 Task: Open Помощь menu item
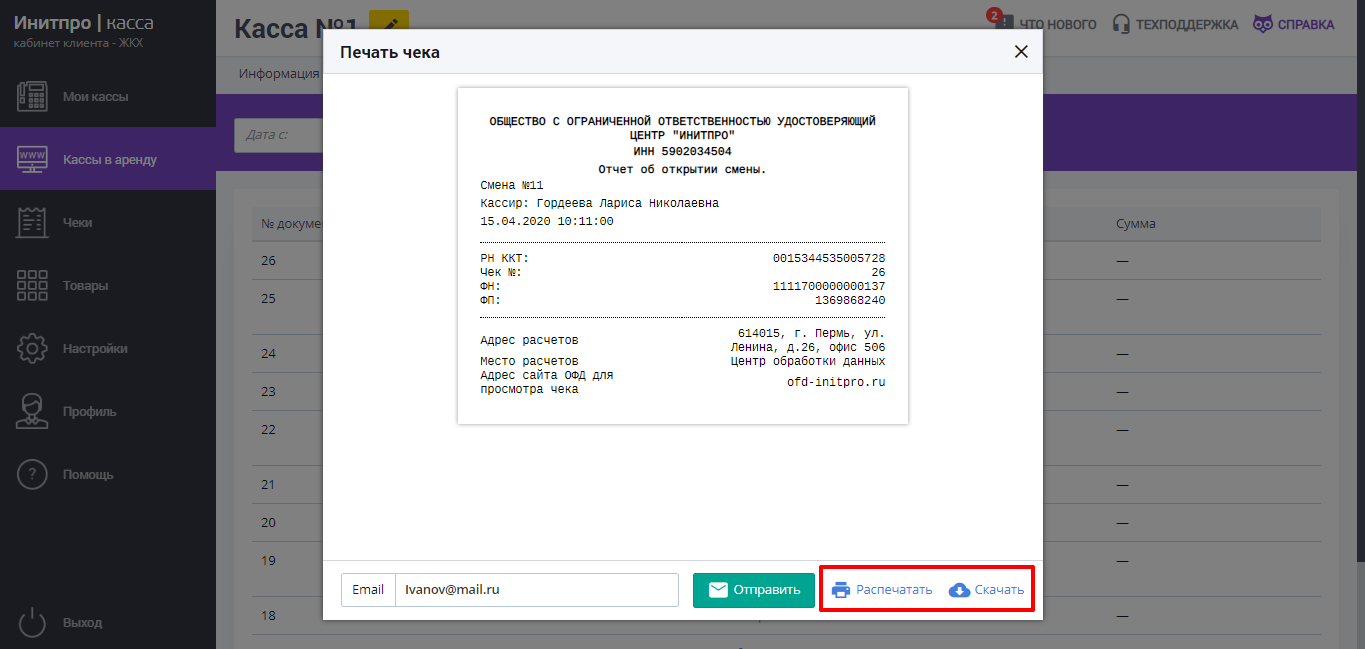click(108, 474)
